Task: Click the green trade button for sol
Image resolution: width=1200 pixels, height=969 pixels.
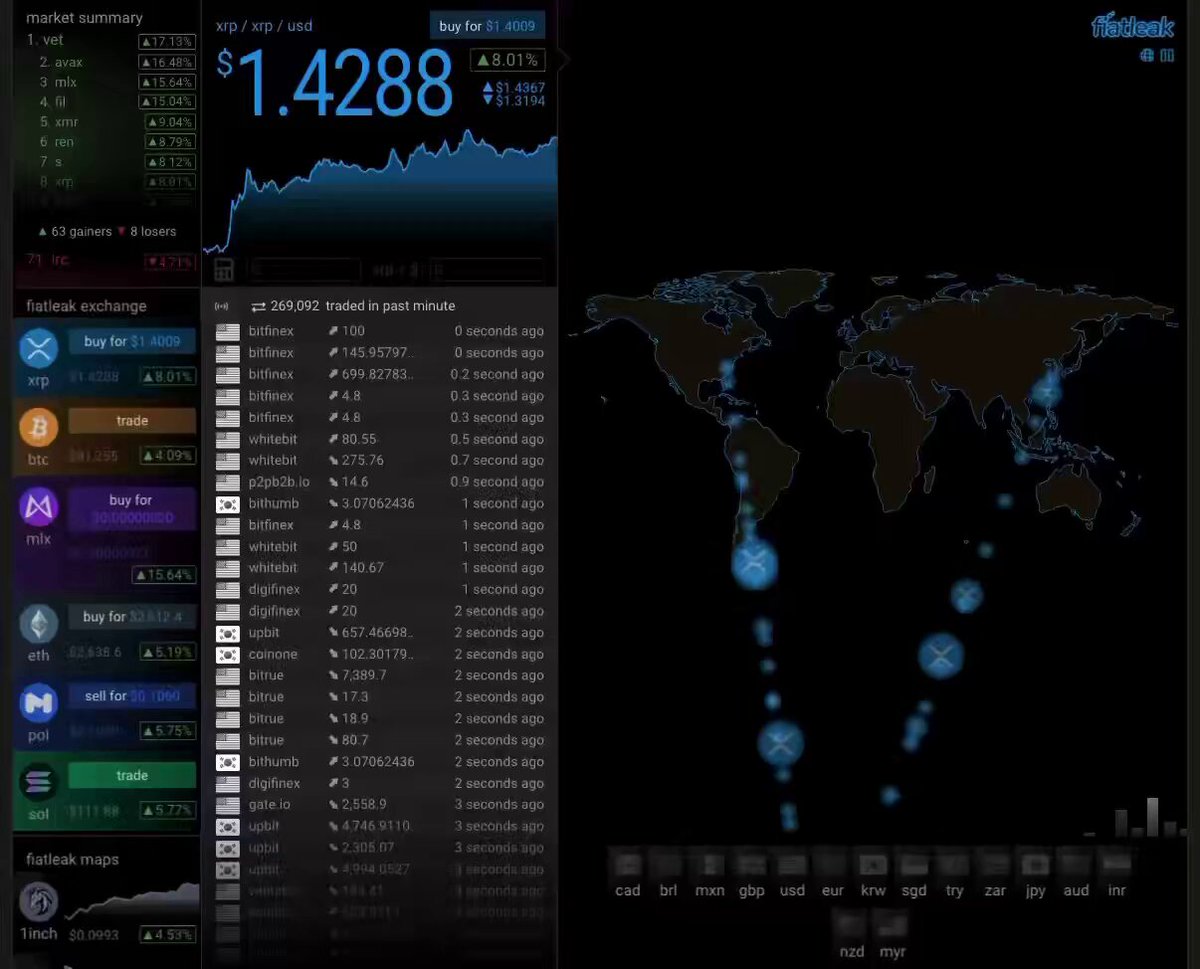Action: 132,775
